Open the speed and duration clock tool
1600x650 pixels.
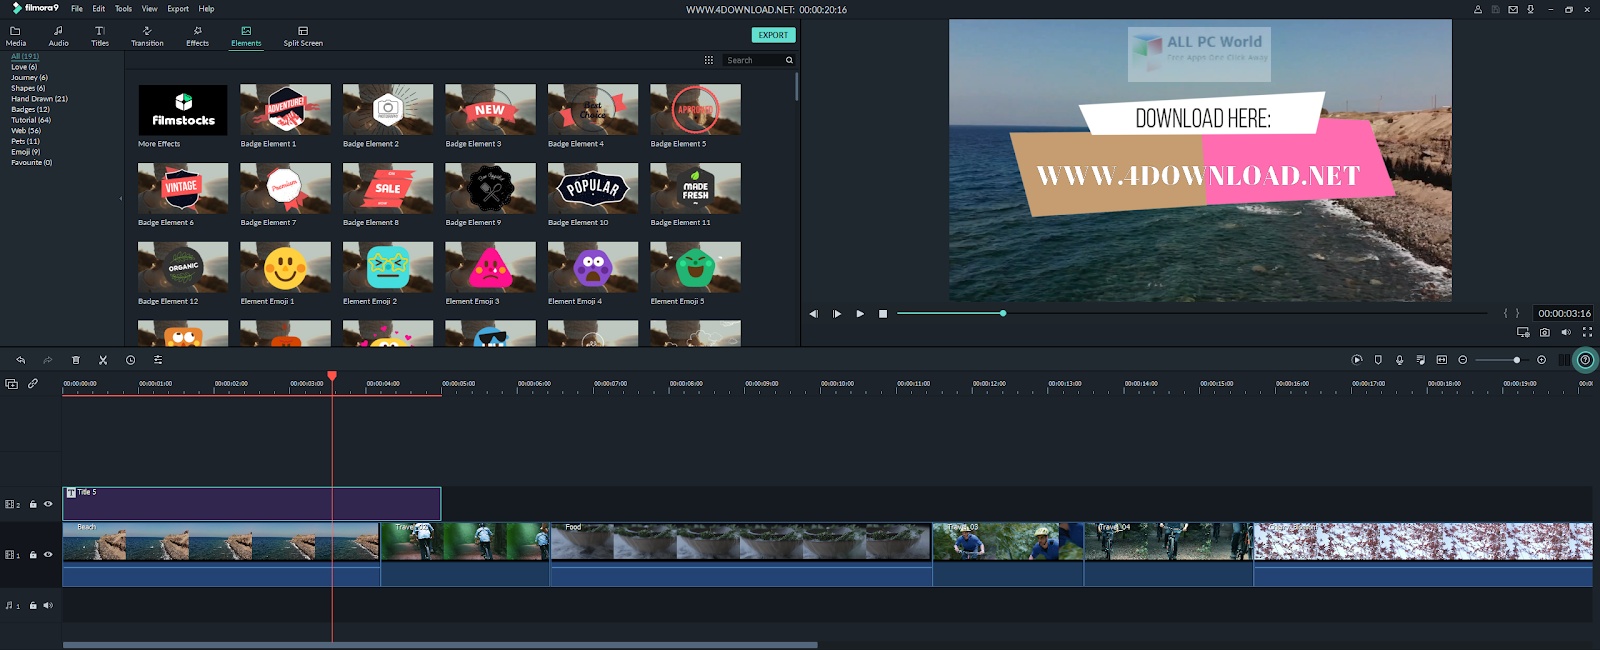click(x=130, y=360)
